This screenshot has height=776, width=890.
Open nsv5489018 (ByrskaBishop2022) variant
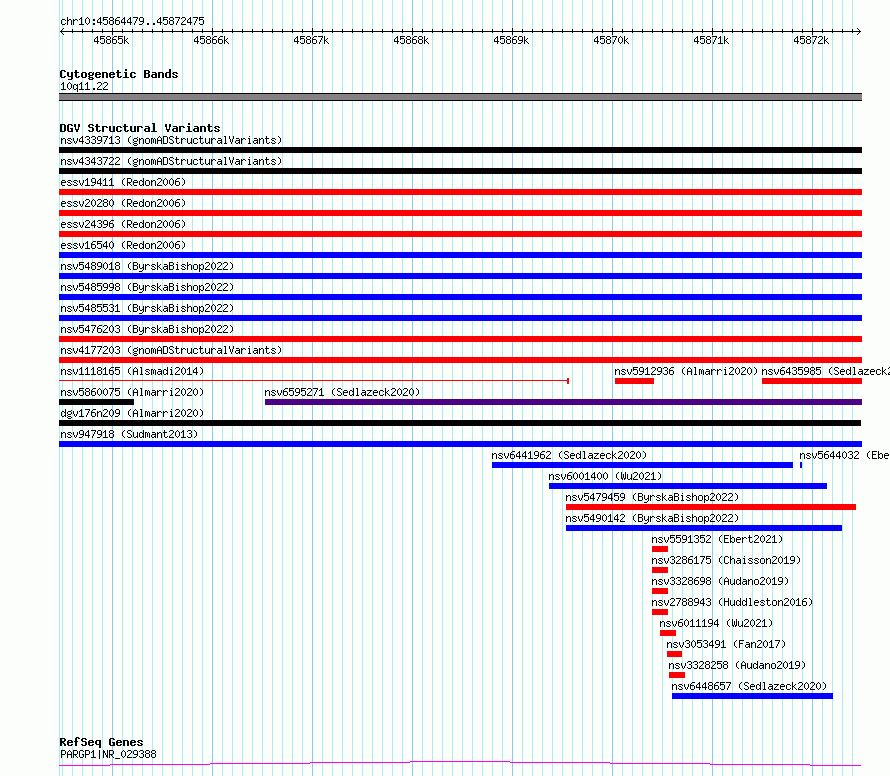click(147, 266)
